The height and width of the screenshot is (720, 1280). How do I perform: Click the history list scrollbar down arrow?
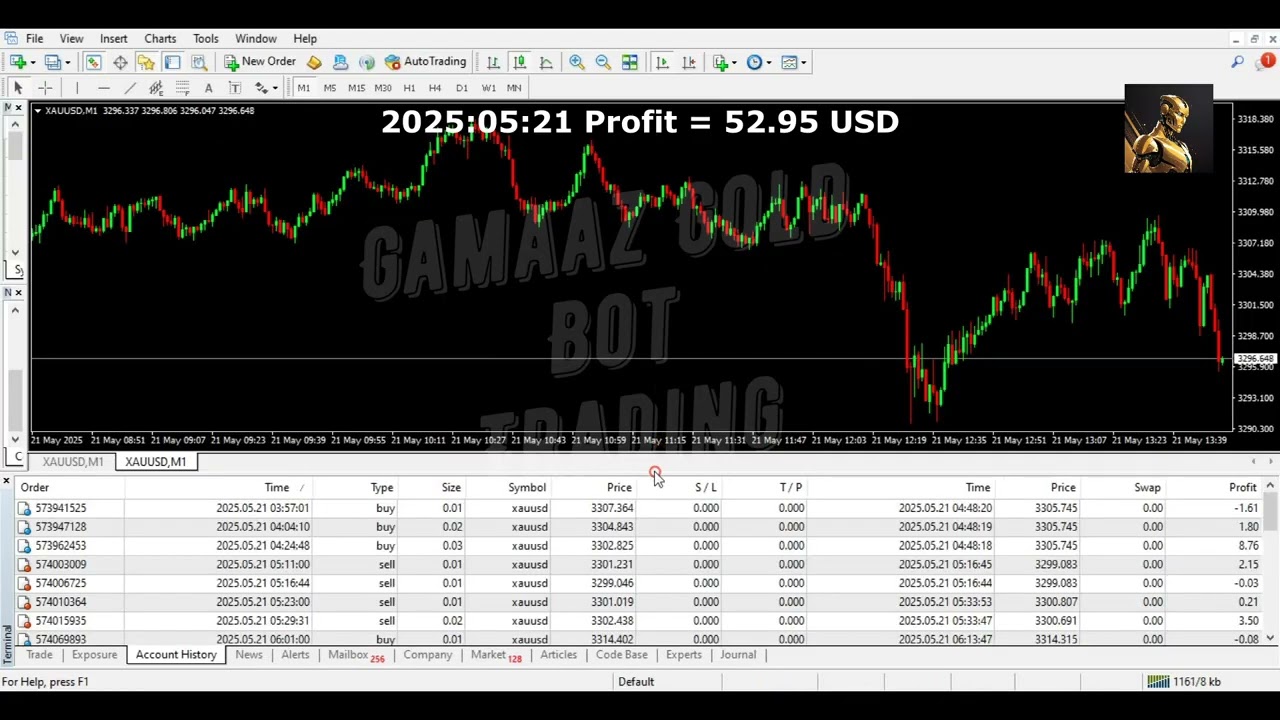click(x=1270, y=638)
